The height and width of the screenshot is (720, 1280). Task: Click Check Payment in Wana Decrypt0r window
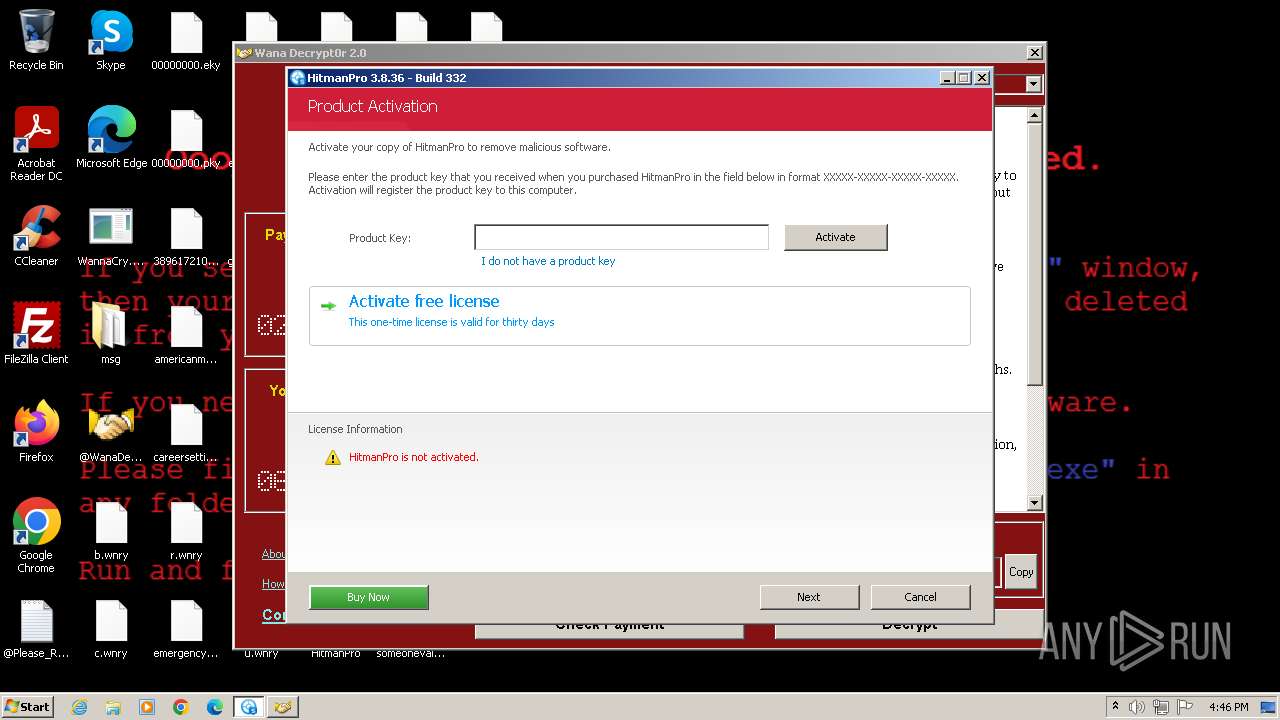pos(609,626)
